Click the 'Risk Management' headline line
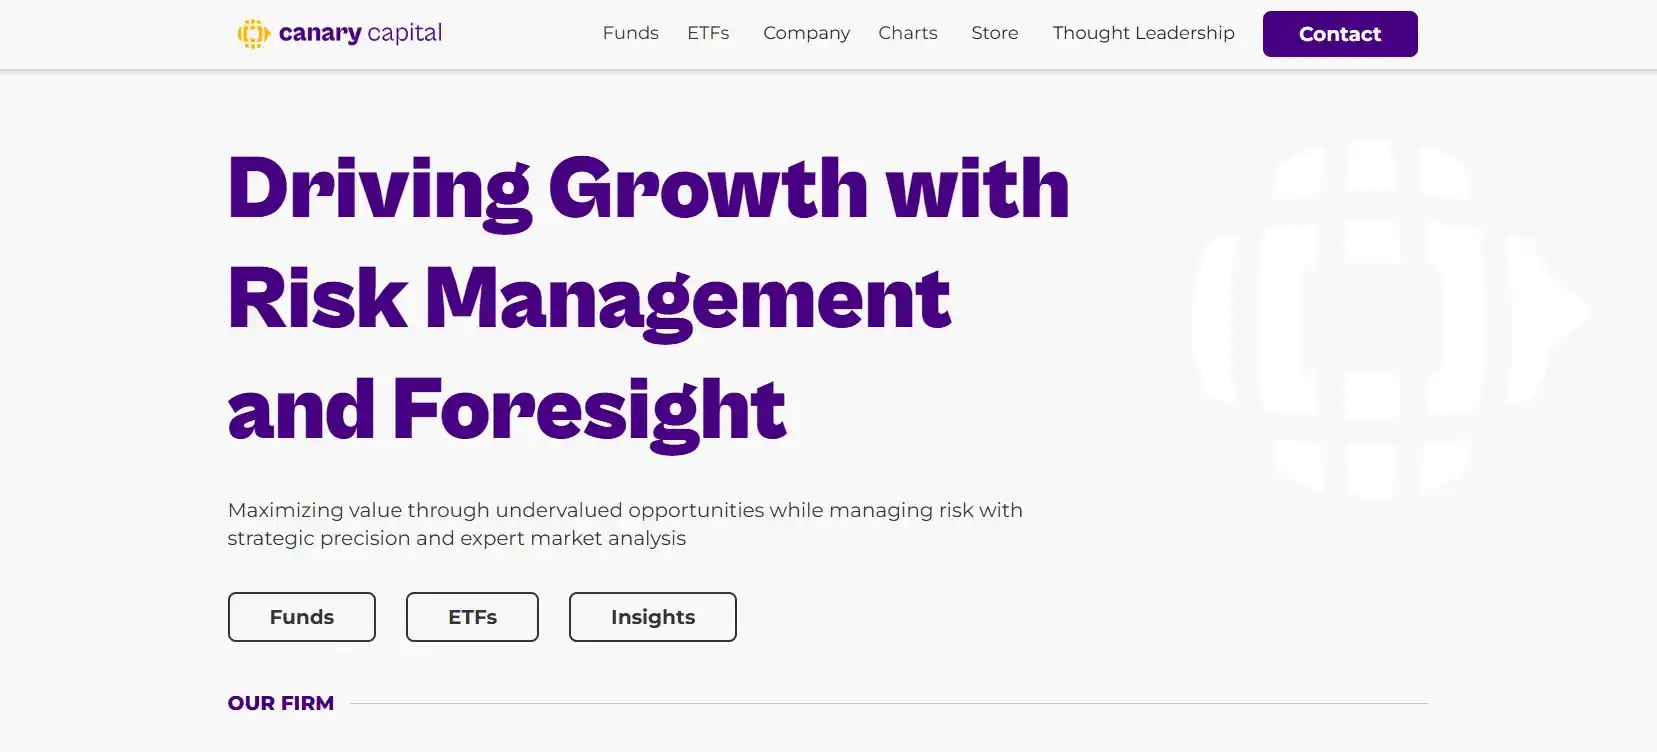 pyautogui.click(x=589, y=298)
